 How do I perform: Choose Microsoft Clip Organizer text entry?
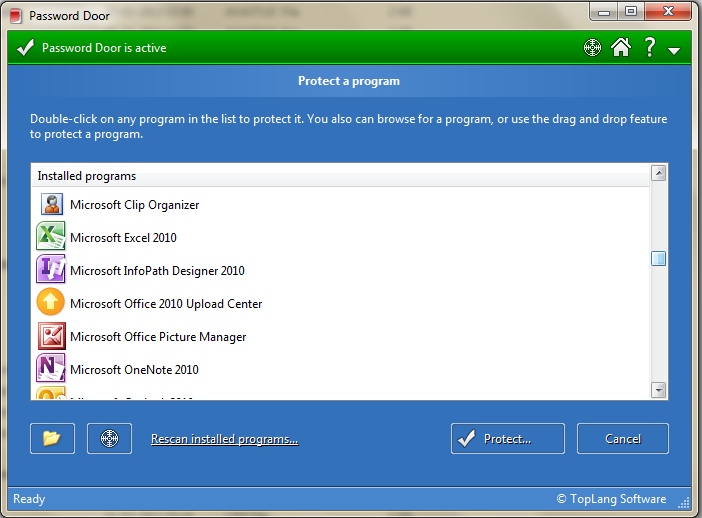pyautogui.click(x=135, y=205)
